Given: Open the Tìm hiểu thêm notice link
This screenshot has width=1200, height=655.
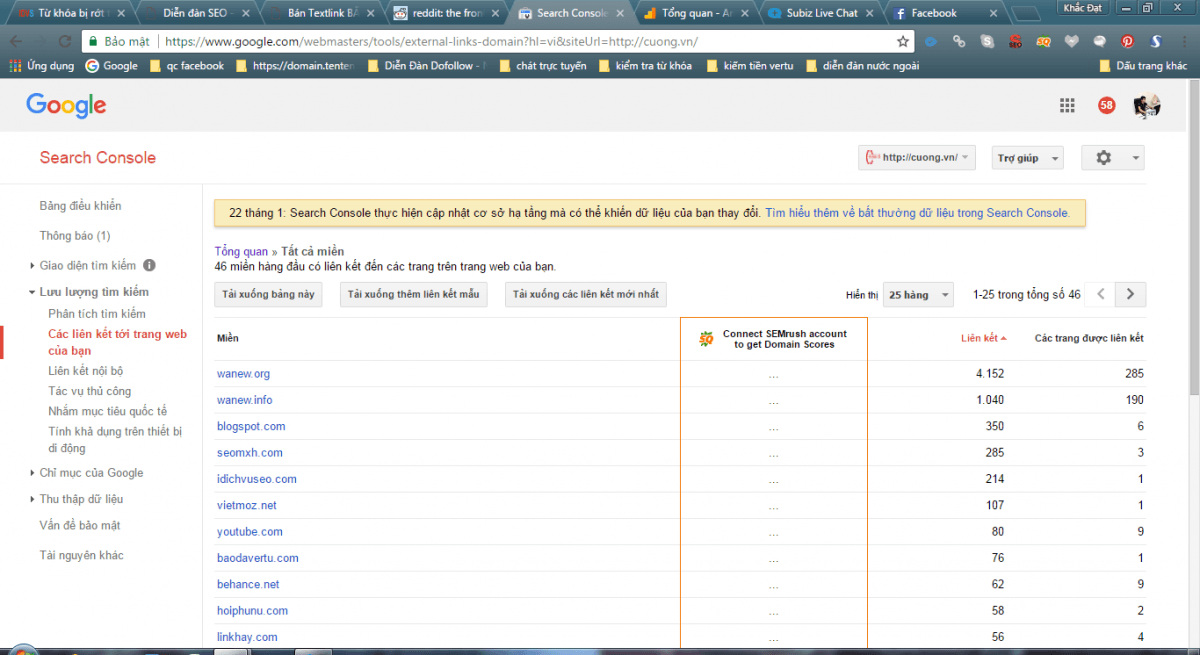Looking at the screenshot, I should click(x=917, y=213).
